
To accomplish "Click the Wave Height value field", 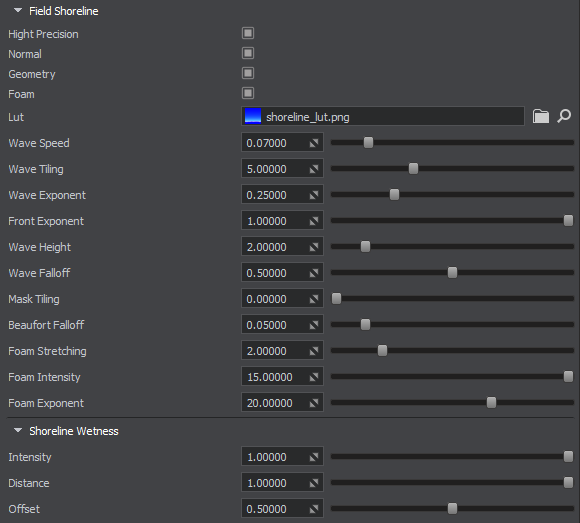I will coord(282,247).
